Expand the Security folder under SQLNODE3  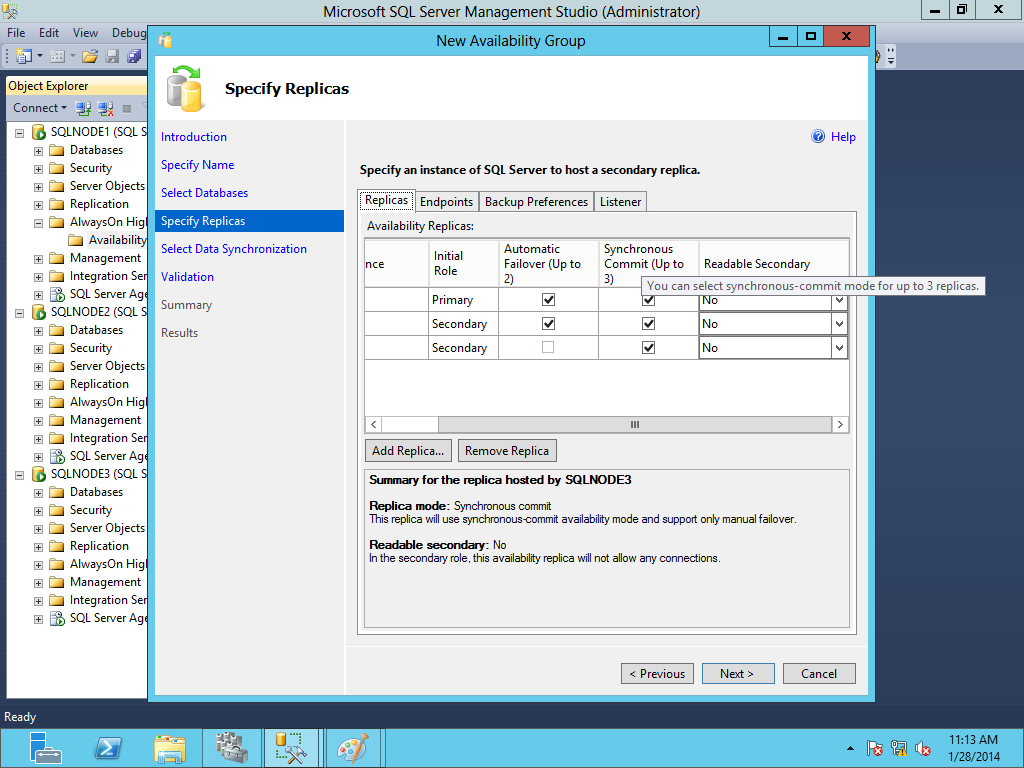point(39,511)
